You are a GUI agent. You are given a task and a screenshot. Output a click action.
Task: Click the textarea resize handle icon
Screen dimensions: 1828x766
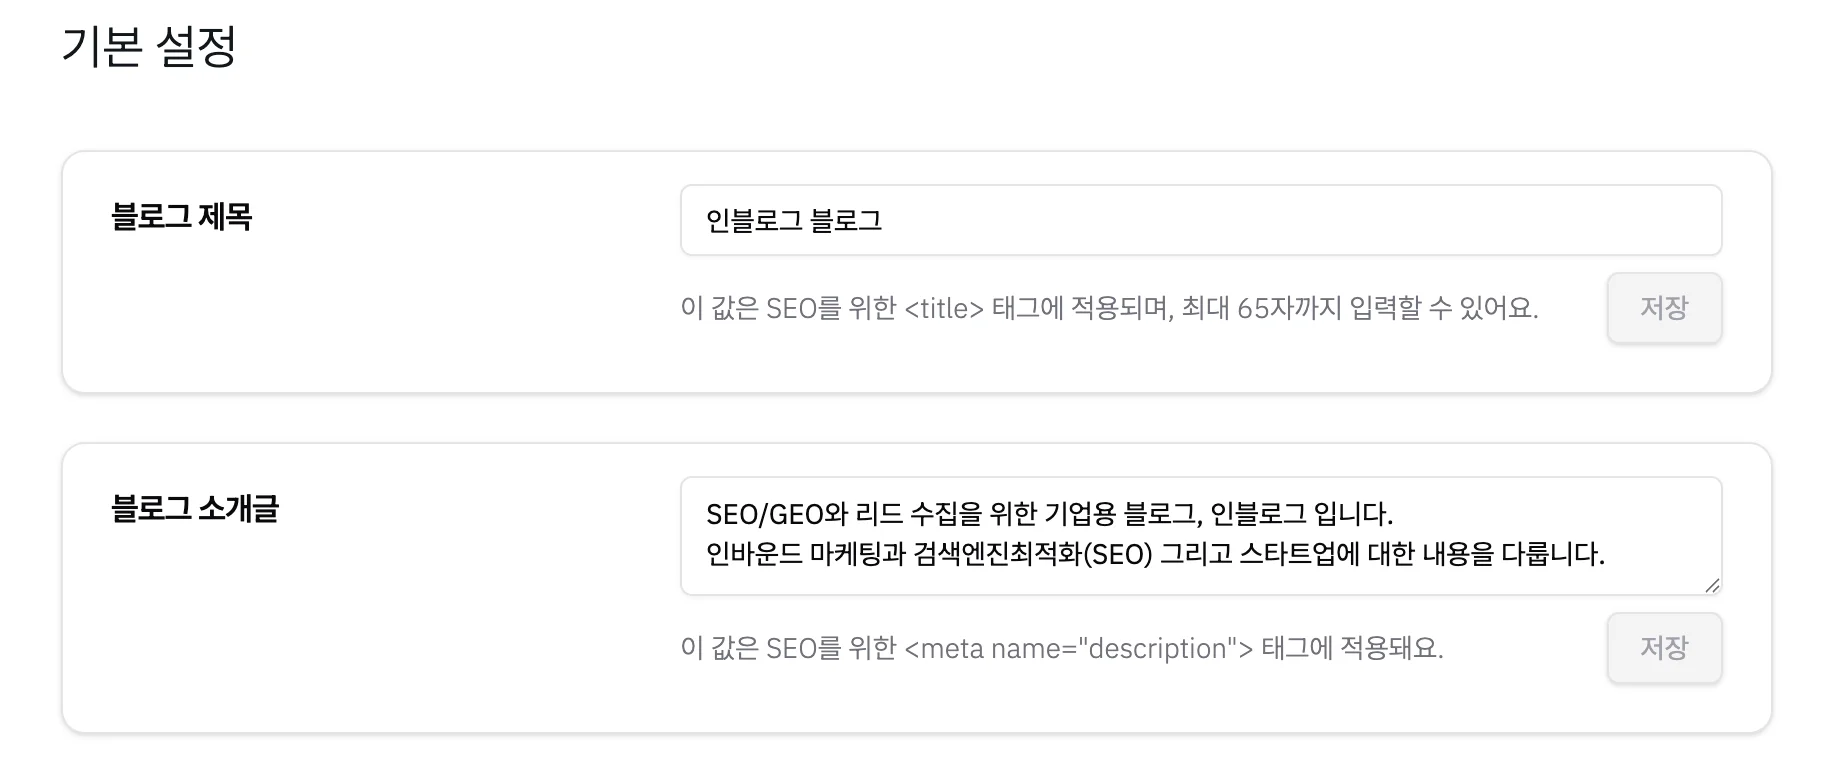coord(1711,585)
